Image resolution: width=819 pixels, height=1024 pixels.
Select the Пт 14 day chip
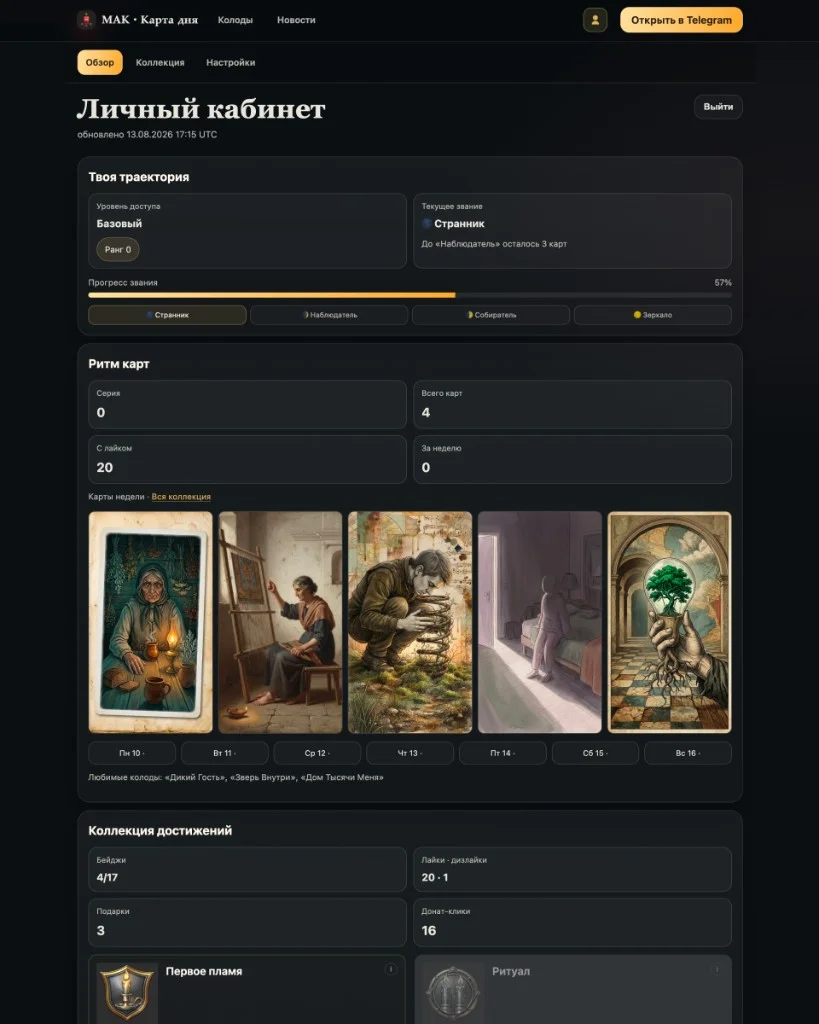pyautogui.click(x=503, y=753)
